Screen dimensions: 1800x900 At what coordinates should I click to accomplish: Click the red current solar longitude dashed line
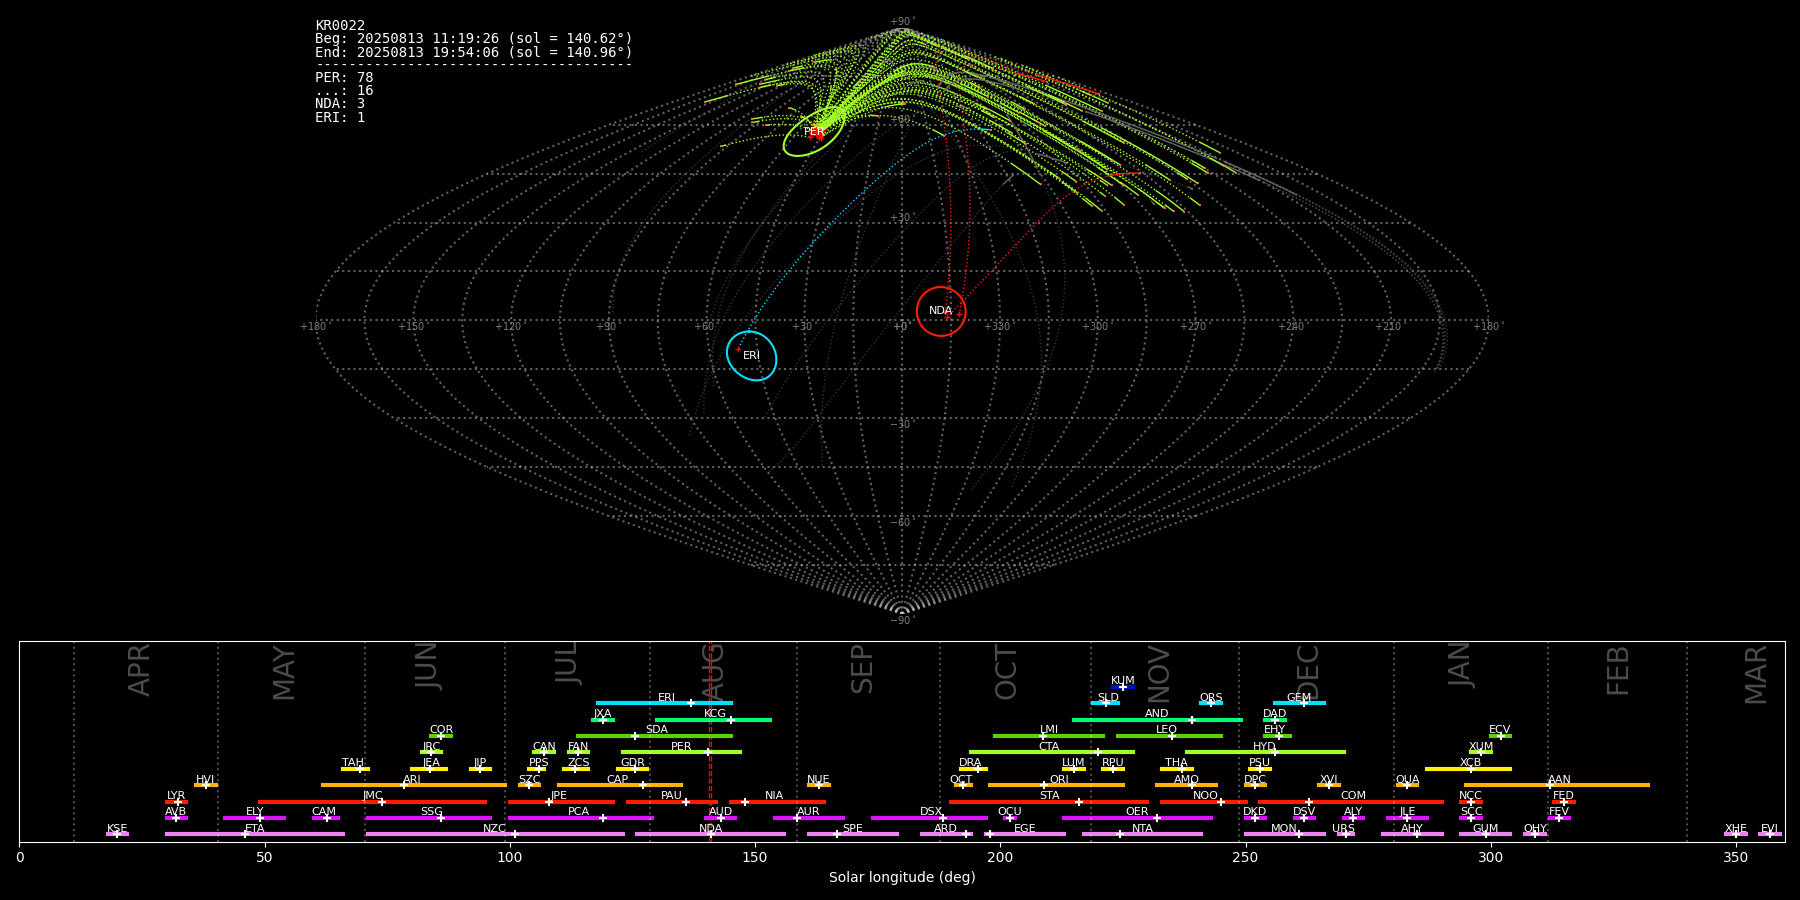tap(711, 741)
